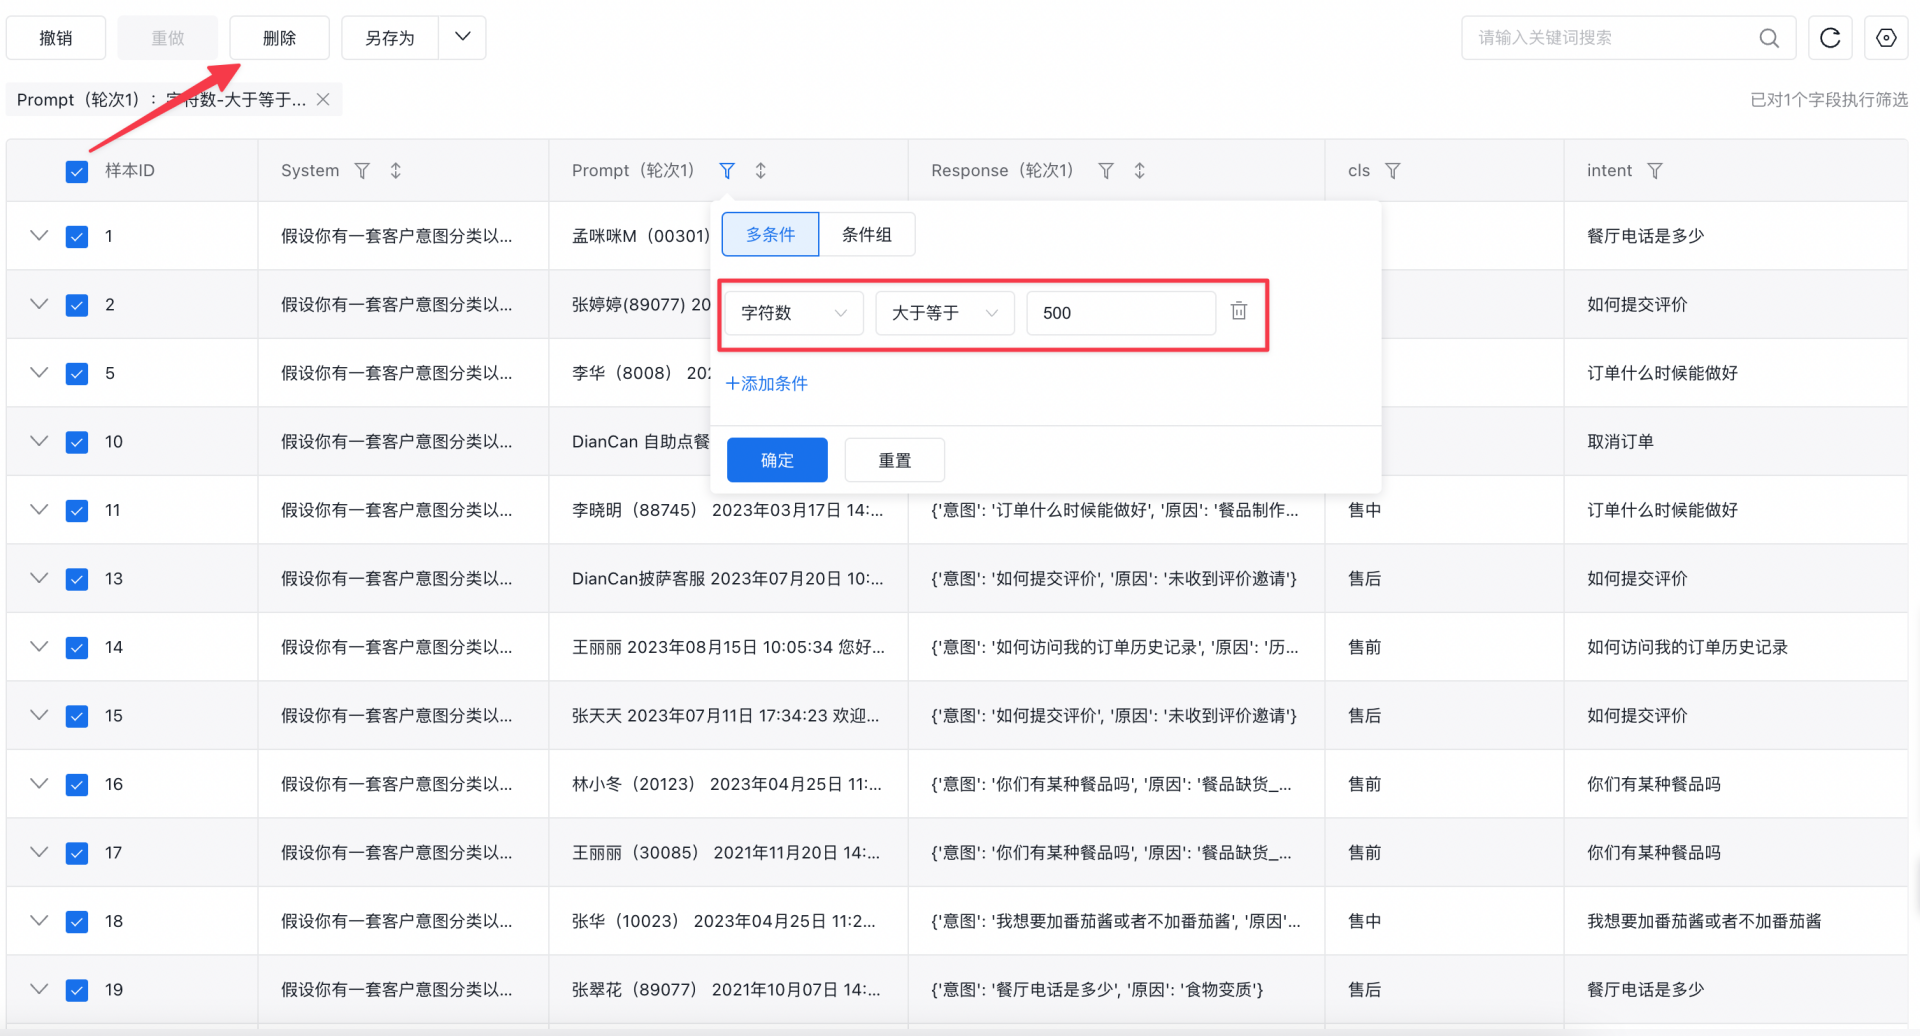Reset the filter with 重置 button
1920x1036 pixels.
pyautogui.click(x=895, y=460)
